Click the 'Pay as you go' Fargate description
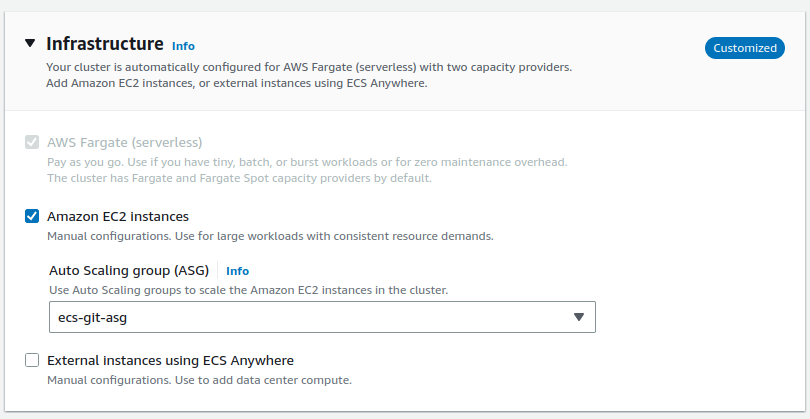The image size is (810, 419). (306, 162)
